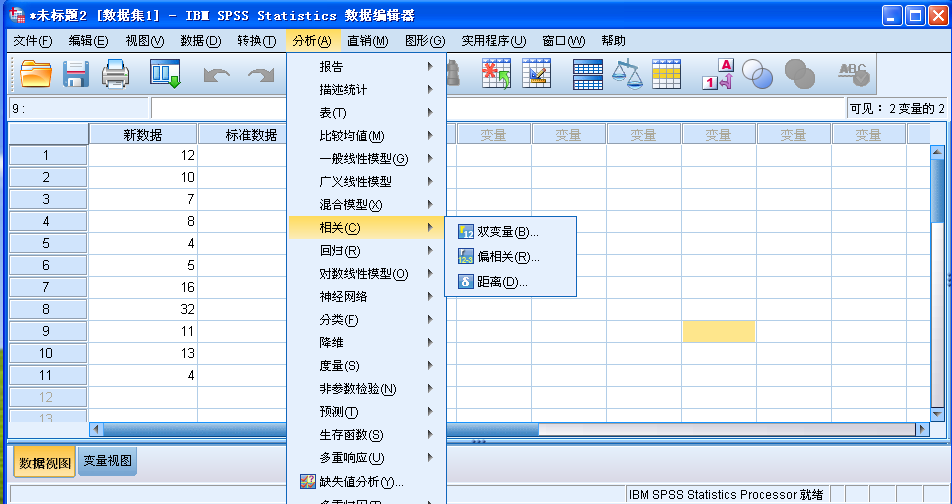Expand the 非参数检验(N) submenu
Image resolution: width=952 pixels, height=504 pixels.
(367, 389)
